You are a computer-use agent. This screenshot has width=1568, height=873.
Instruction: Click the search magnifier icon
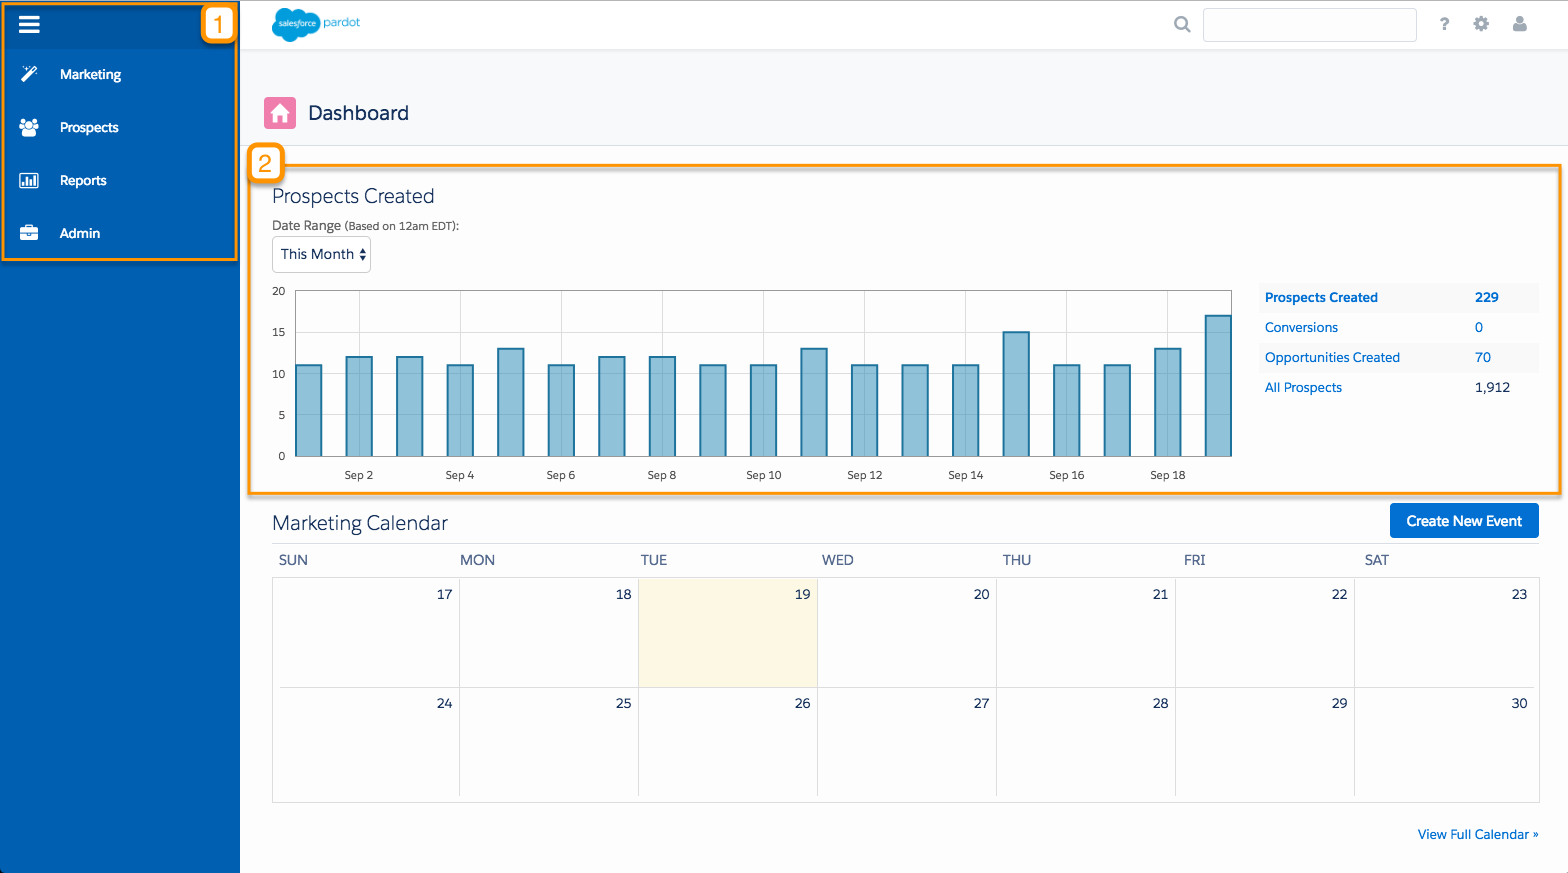[x=1182, y=24]
